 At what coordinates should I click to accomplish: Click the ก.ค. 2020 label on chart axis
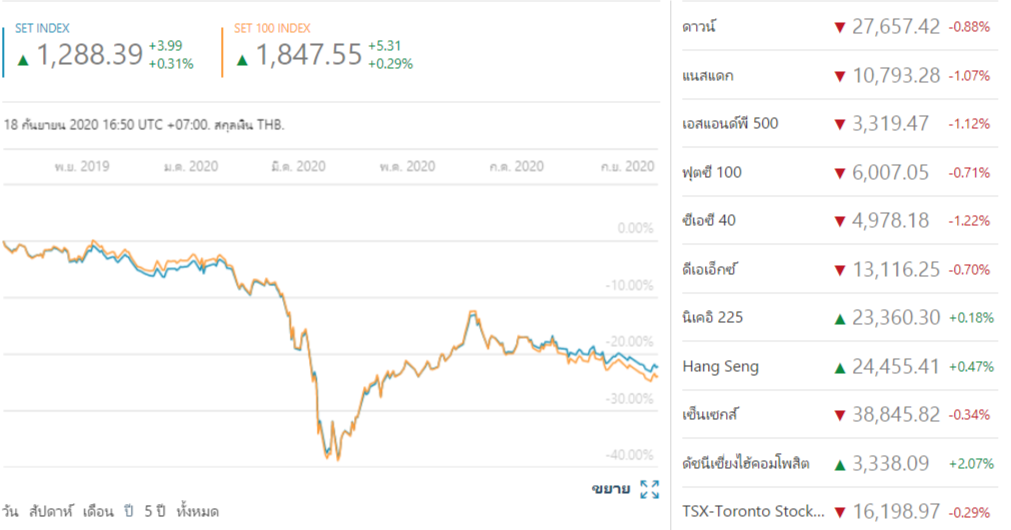point(515,167)
